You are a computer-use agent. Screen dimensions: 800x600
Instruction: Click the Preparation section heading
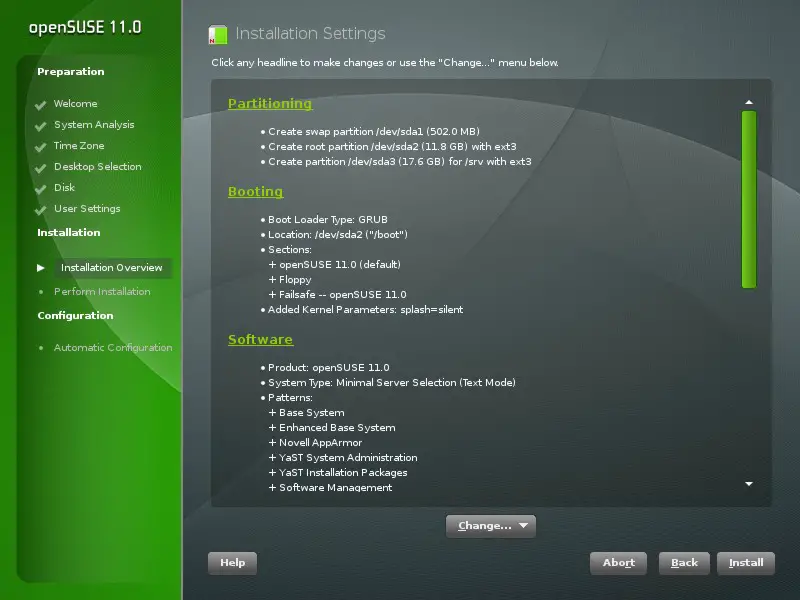pos(71,71)
